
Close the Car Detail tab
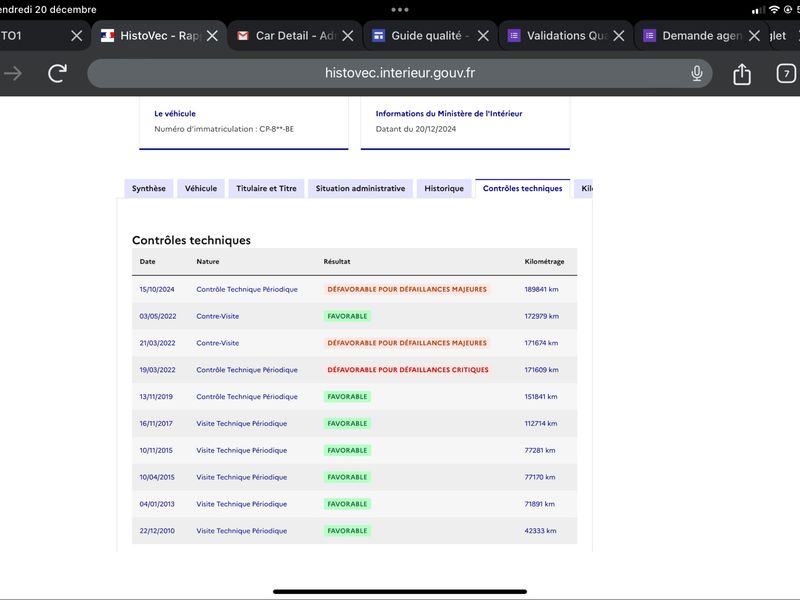(x=348, y=36)
